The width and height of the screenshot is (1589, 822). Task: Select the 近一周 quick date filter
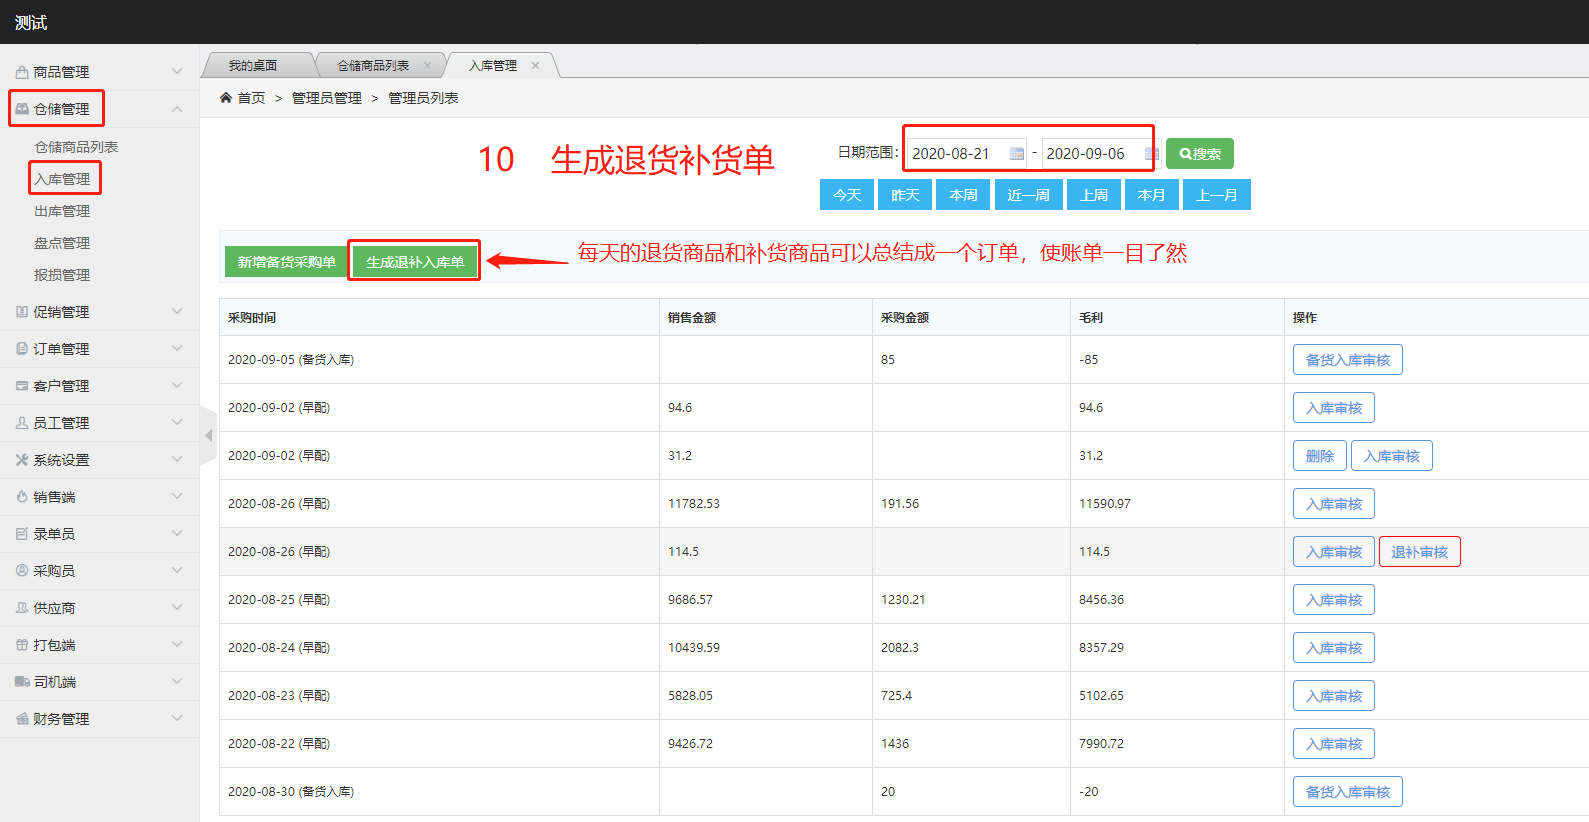tap(1028, 195)
